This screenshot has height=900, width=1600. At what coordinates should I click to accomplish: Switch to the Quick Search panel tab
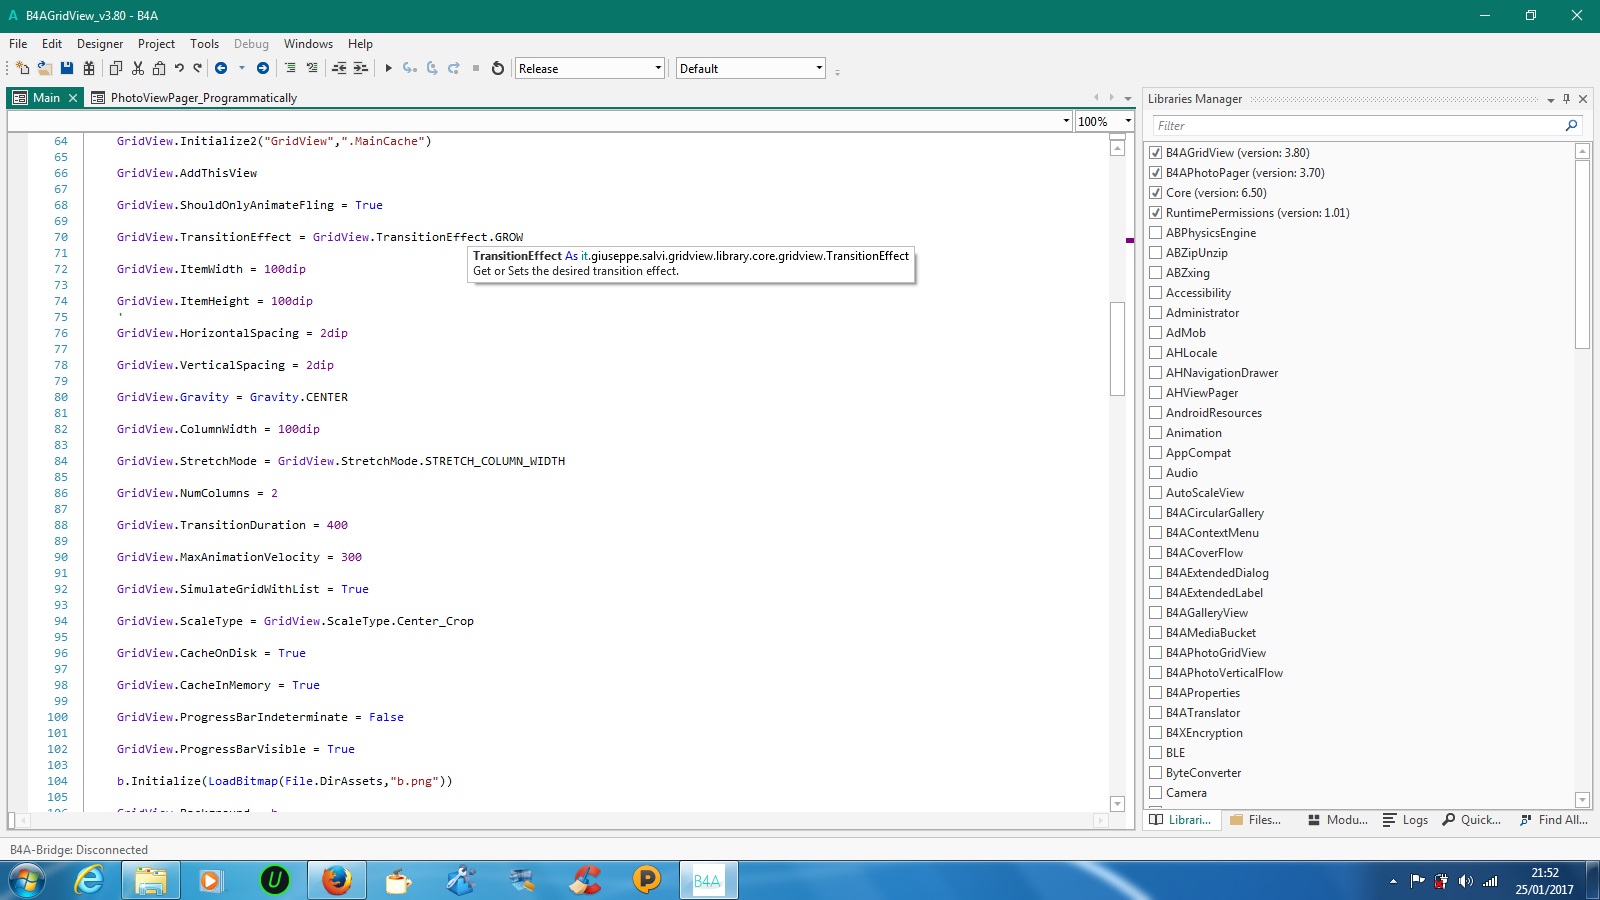1471,820
